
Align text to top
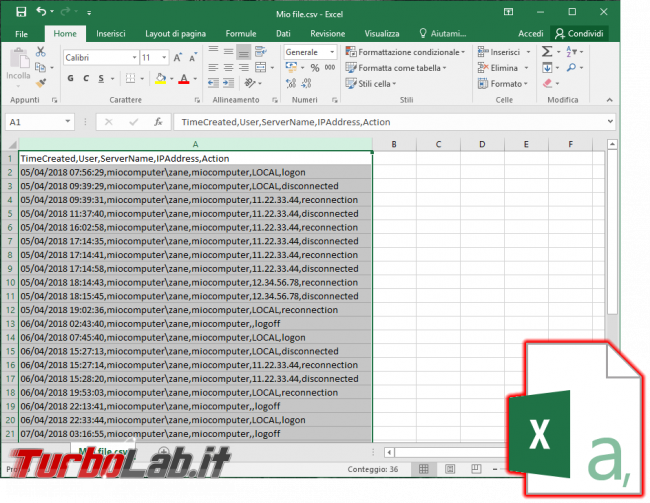(x=213, y=52)
